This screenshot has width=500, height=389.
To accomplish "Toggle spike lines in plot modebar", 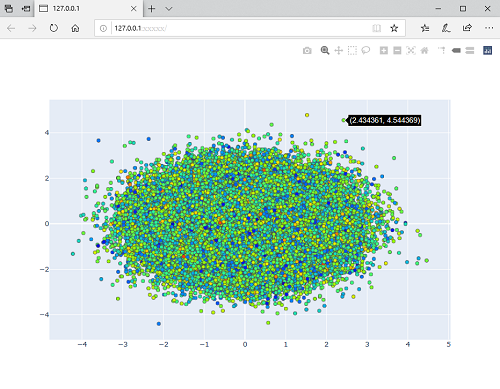I will pos(442,50).
